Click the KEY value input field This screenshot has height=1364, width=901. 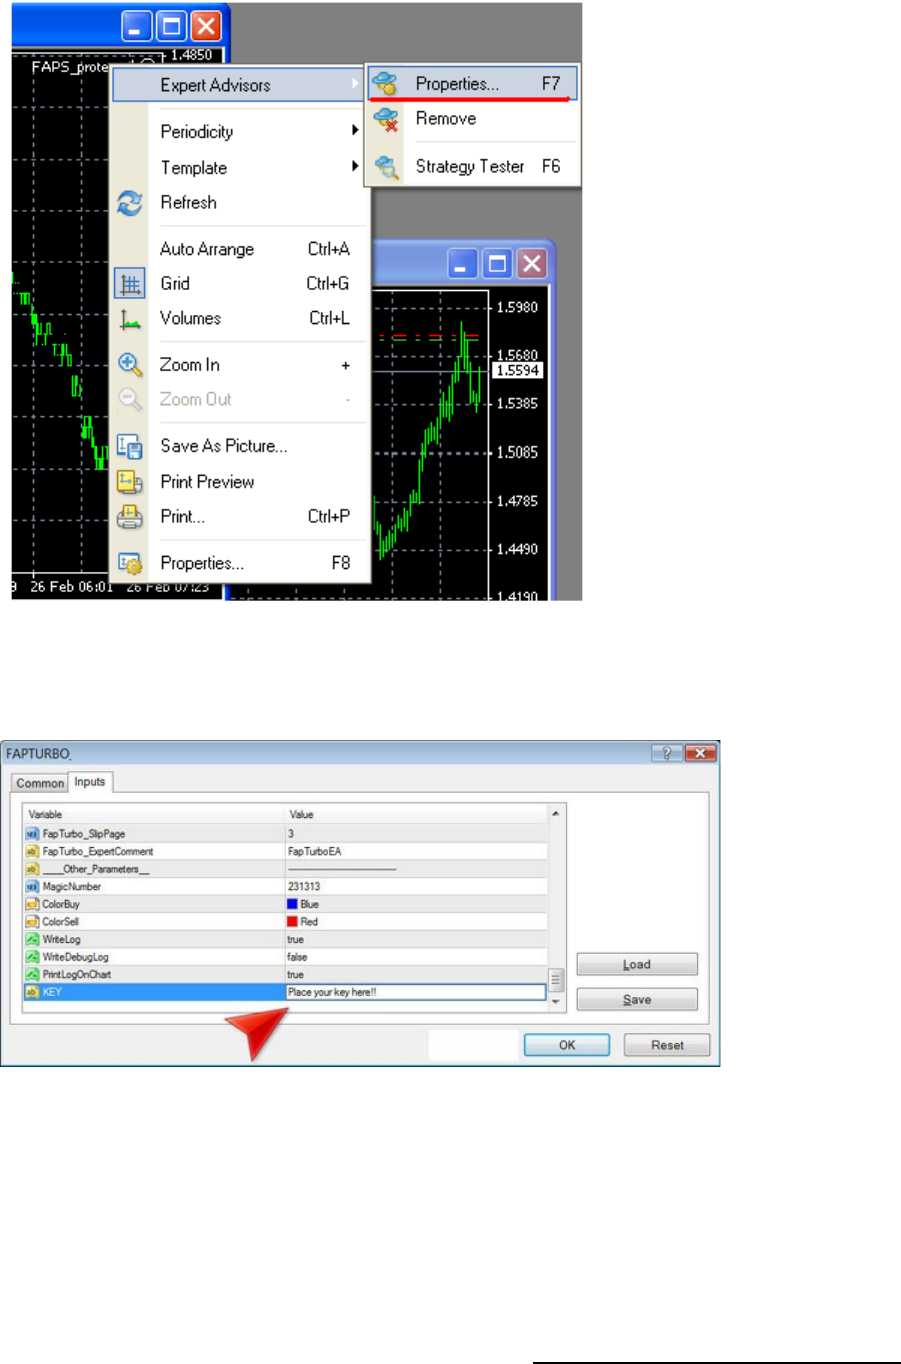(416, 992)
